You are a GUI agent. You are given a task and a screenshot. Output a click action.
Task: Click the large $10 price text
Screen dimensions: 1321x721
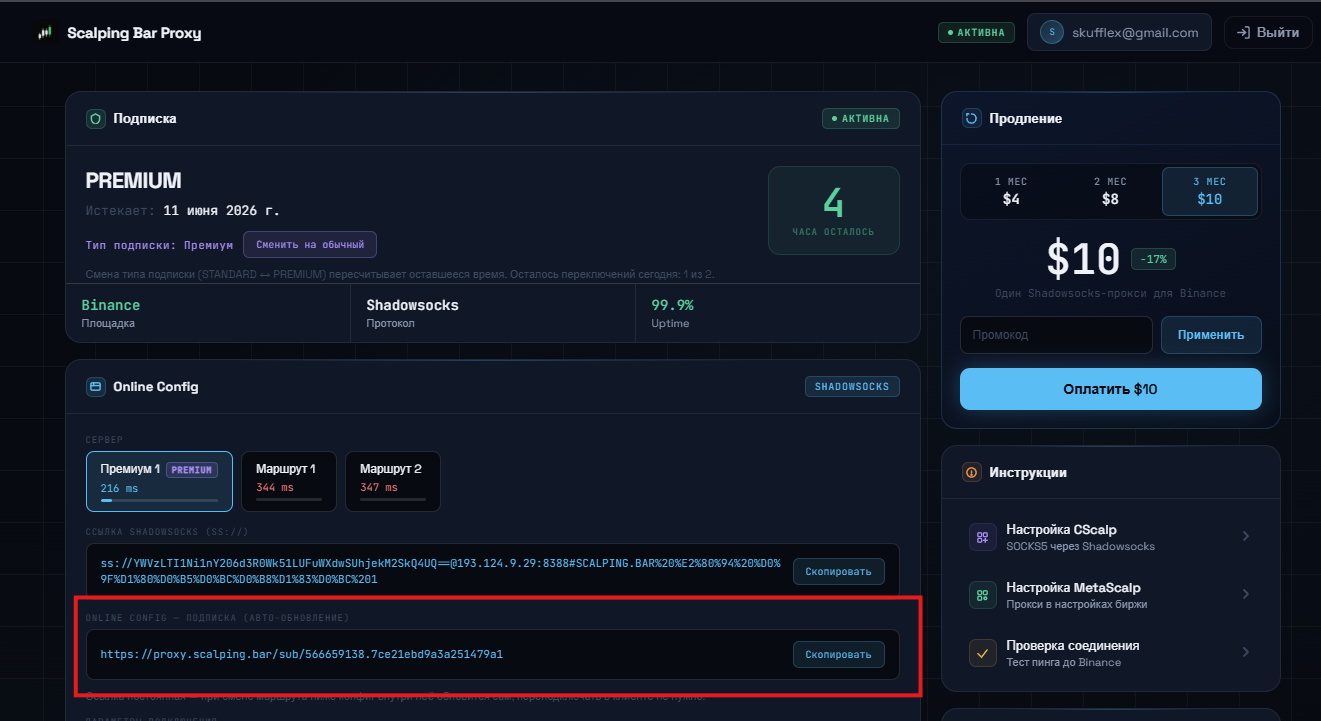pos(1082,260)
